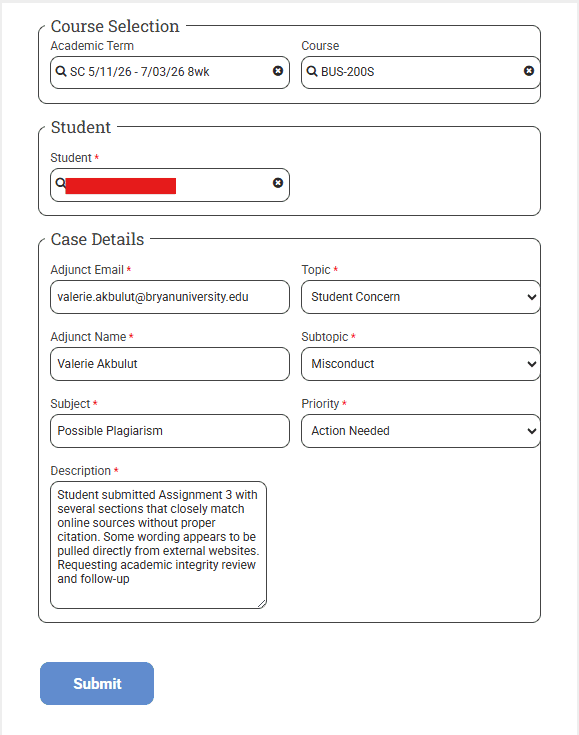Viewport: 579px width, 735px height.
Task: Click the Academic Term search magnifier icon
Action: (61, 71)
